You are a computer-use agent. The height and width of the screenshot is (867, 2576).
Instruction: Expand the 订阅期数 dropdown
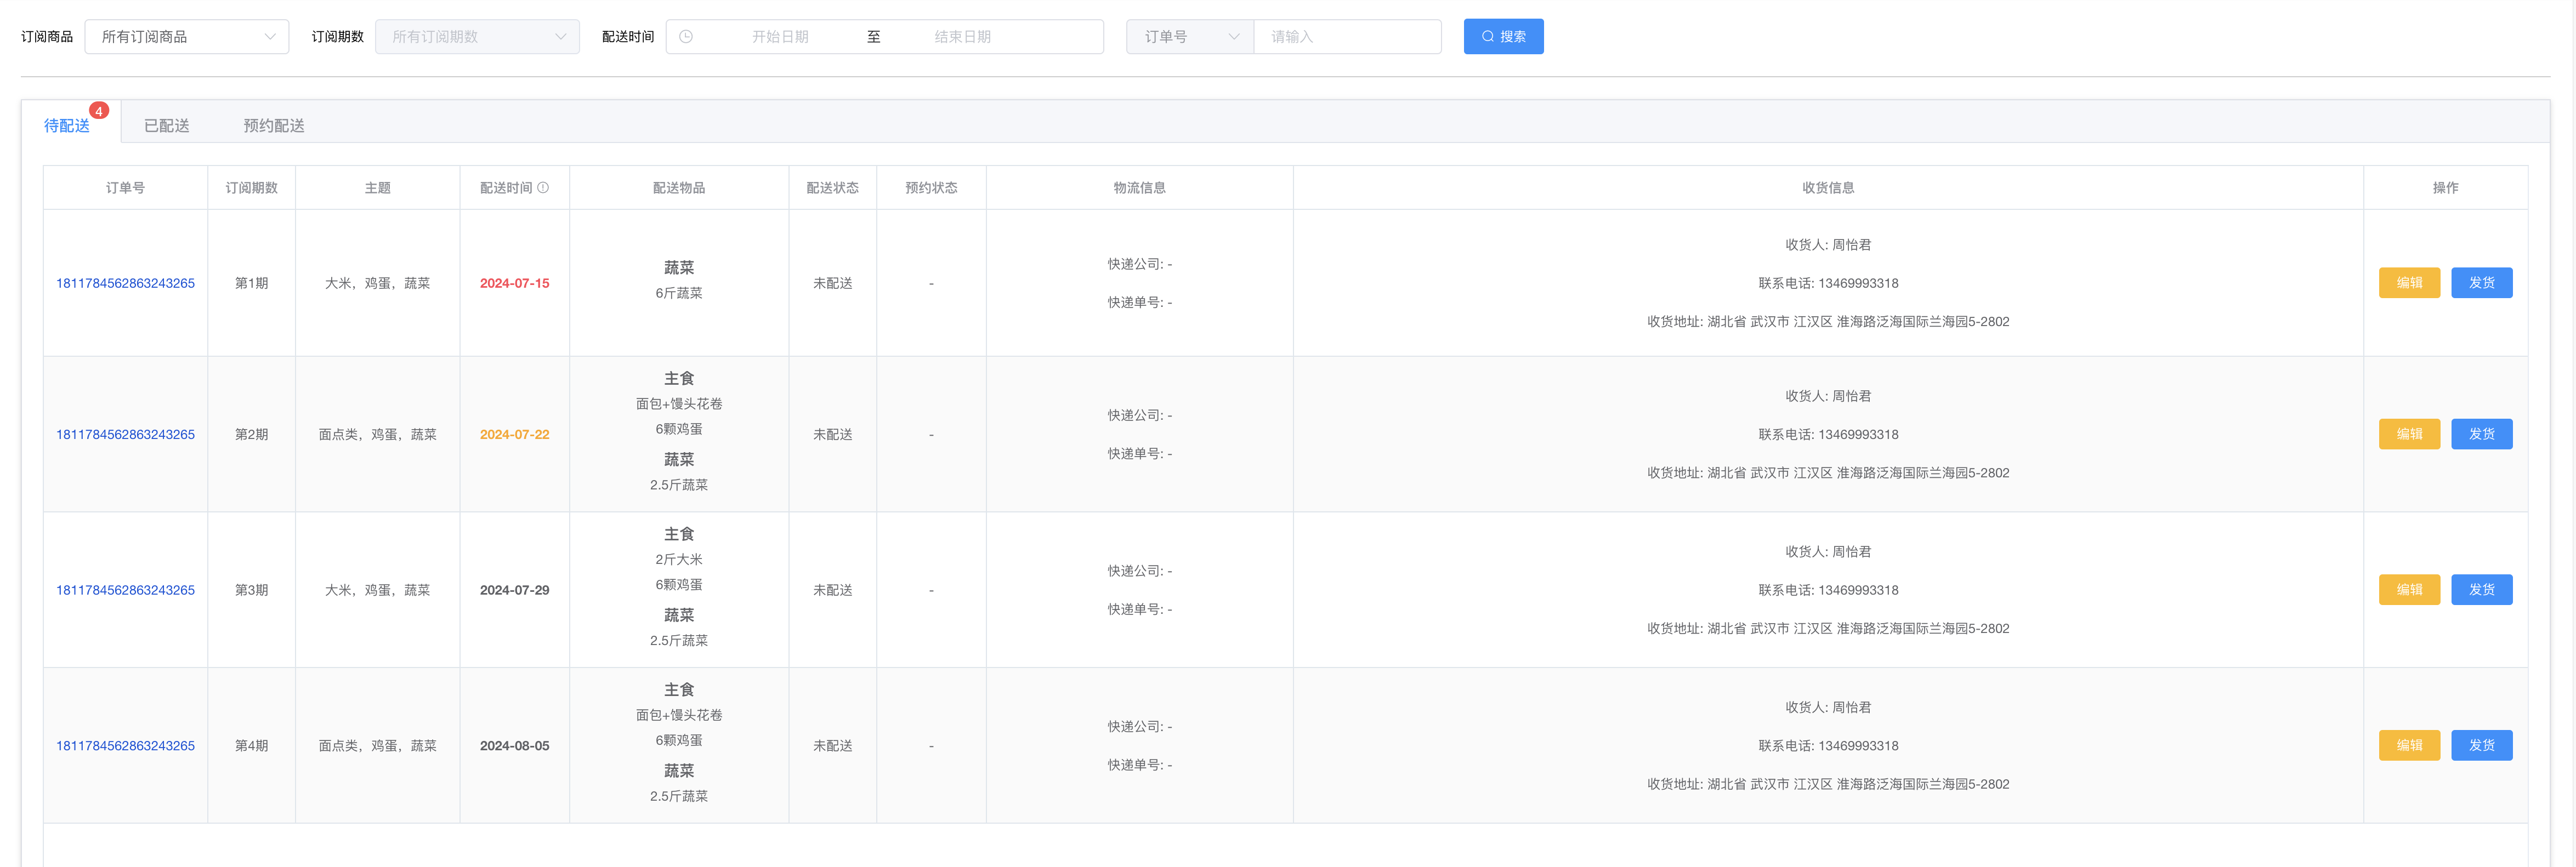(x=477, y=37)
